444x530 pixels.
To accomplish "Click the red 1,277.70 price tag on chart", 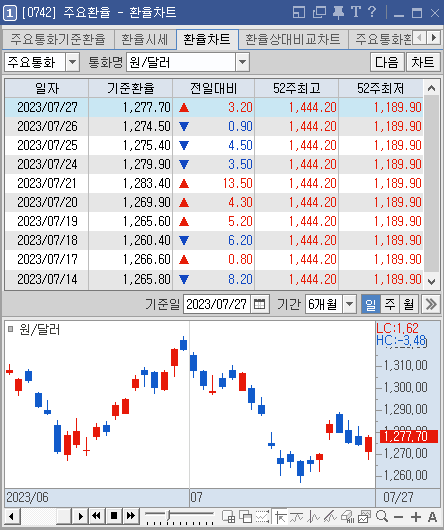I will click(x=409, y=436).
